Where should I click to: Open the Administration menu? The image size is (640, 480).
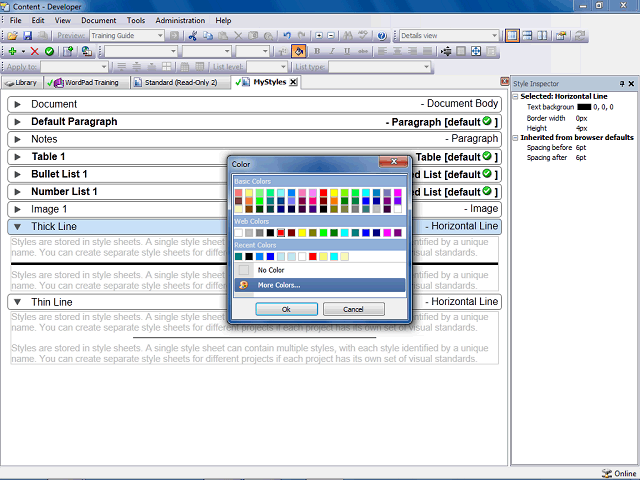tap(180, 20)
